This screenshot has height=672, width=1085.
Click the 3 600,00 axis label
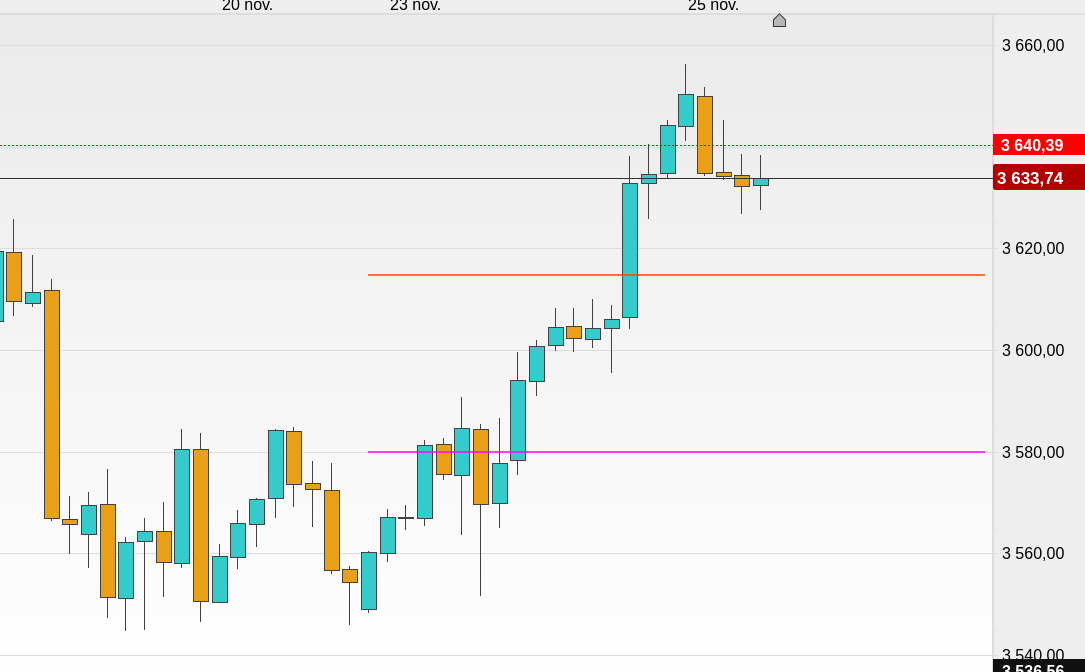tap(1033, 350)
